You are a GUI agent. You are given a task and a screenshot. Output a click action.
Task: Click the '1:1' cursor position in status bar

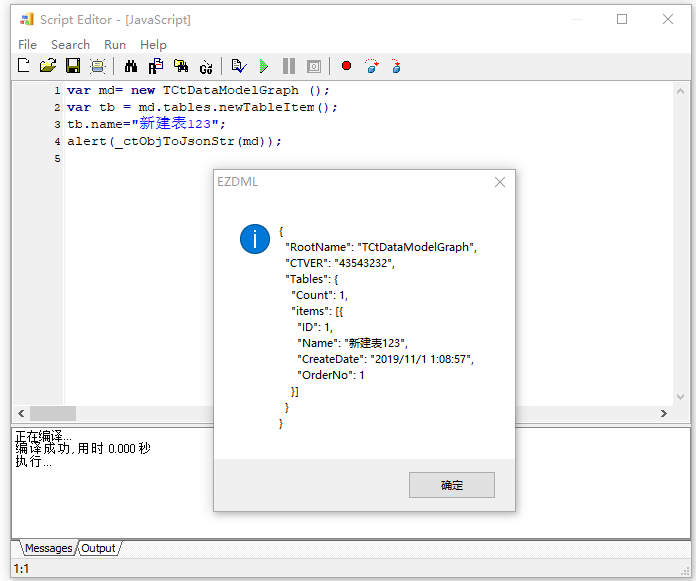point(21,569)
